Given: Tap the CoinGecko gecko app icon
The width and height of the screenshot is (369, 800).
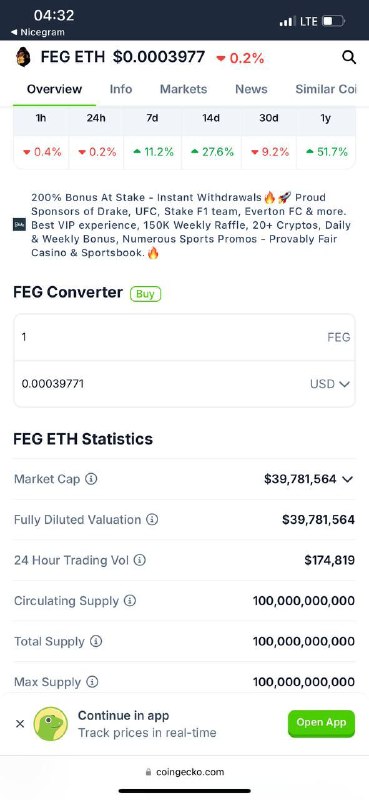Looking at the screenshot, I should coord(51,723).
